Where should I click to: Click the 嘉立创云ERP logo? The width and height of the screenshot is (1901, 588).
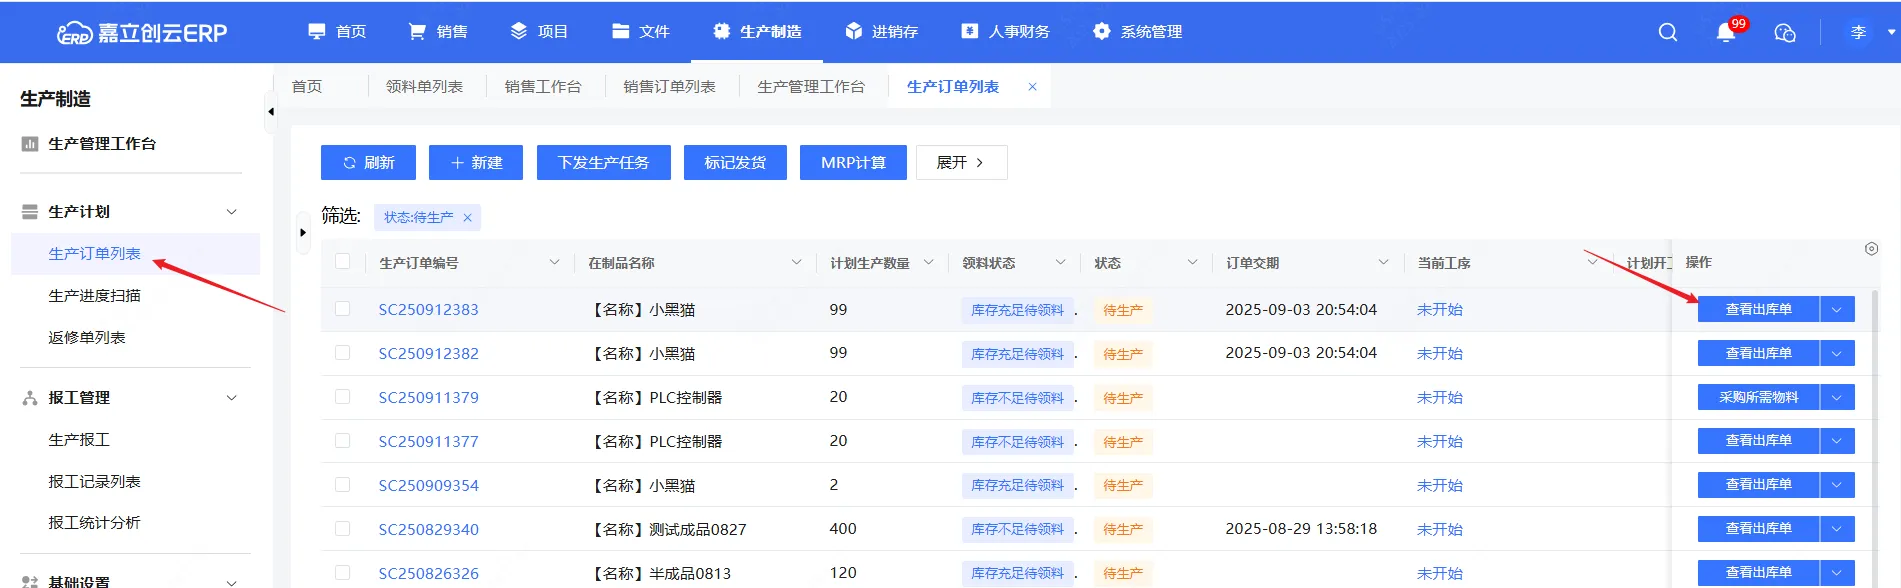click(x=142, y=32)
